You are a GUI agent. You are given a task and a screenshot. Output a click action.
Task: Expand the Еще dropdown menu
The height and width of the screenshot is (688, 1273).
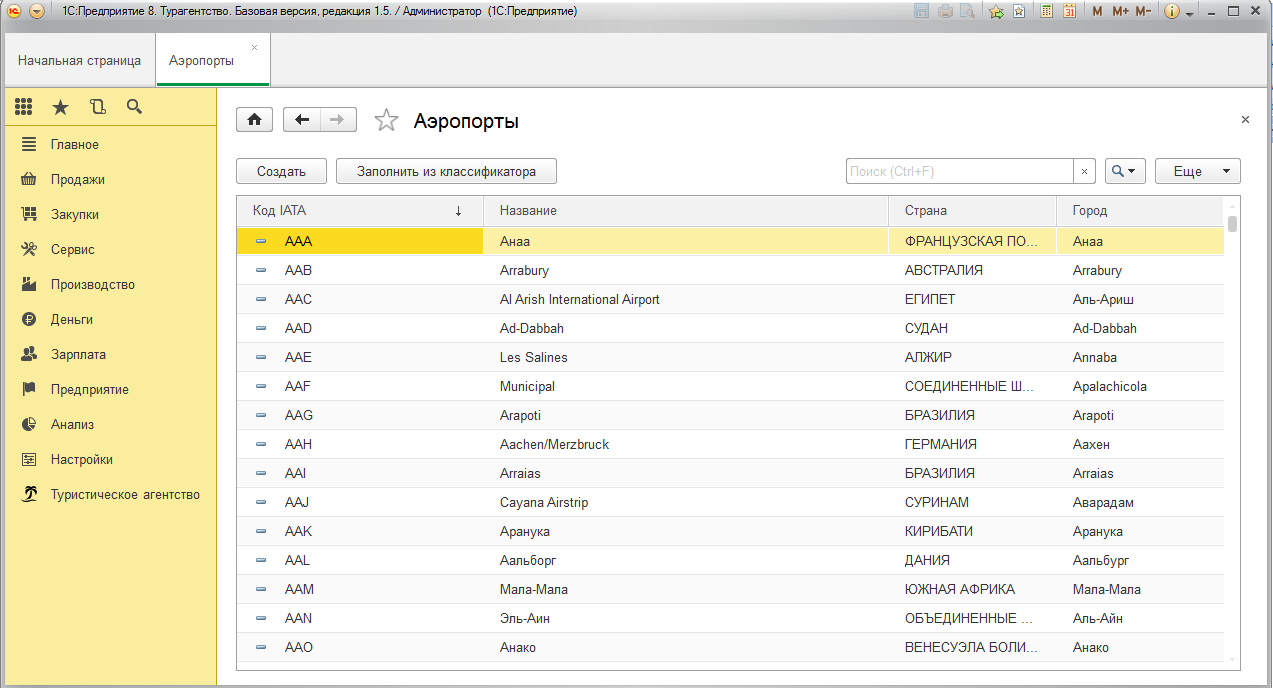pos(1197,171)
